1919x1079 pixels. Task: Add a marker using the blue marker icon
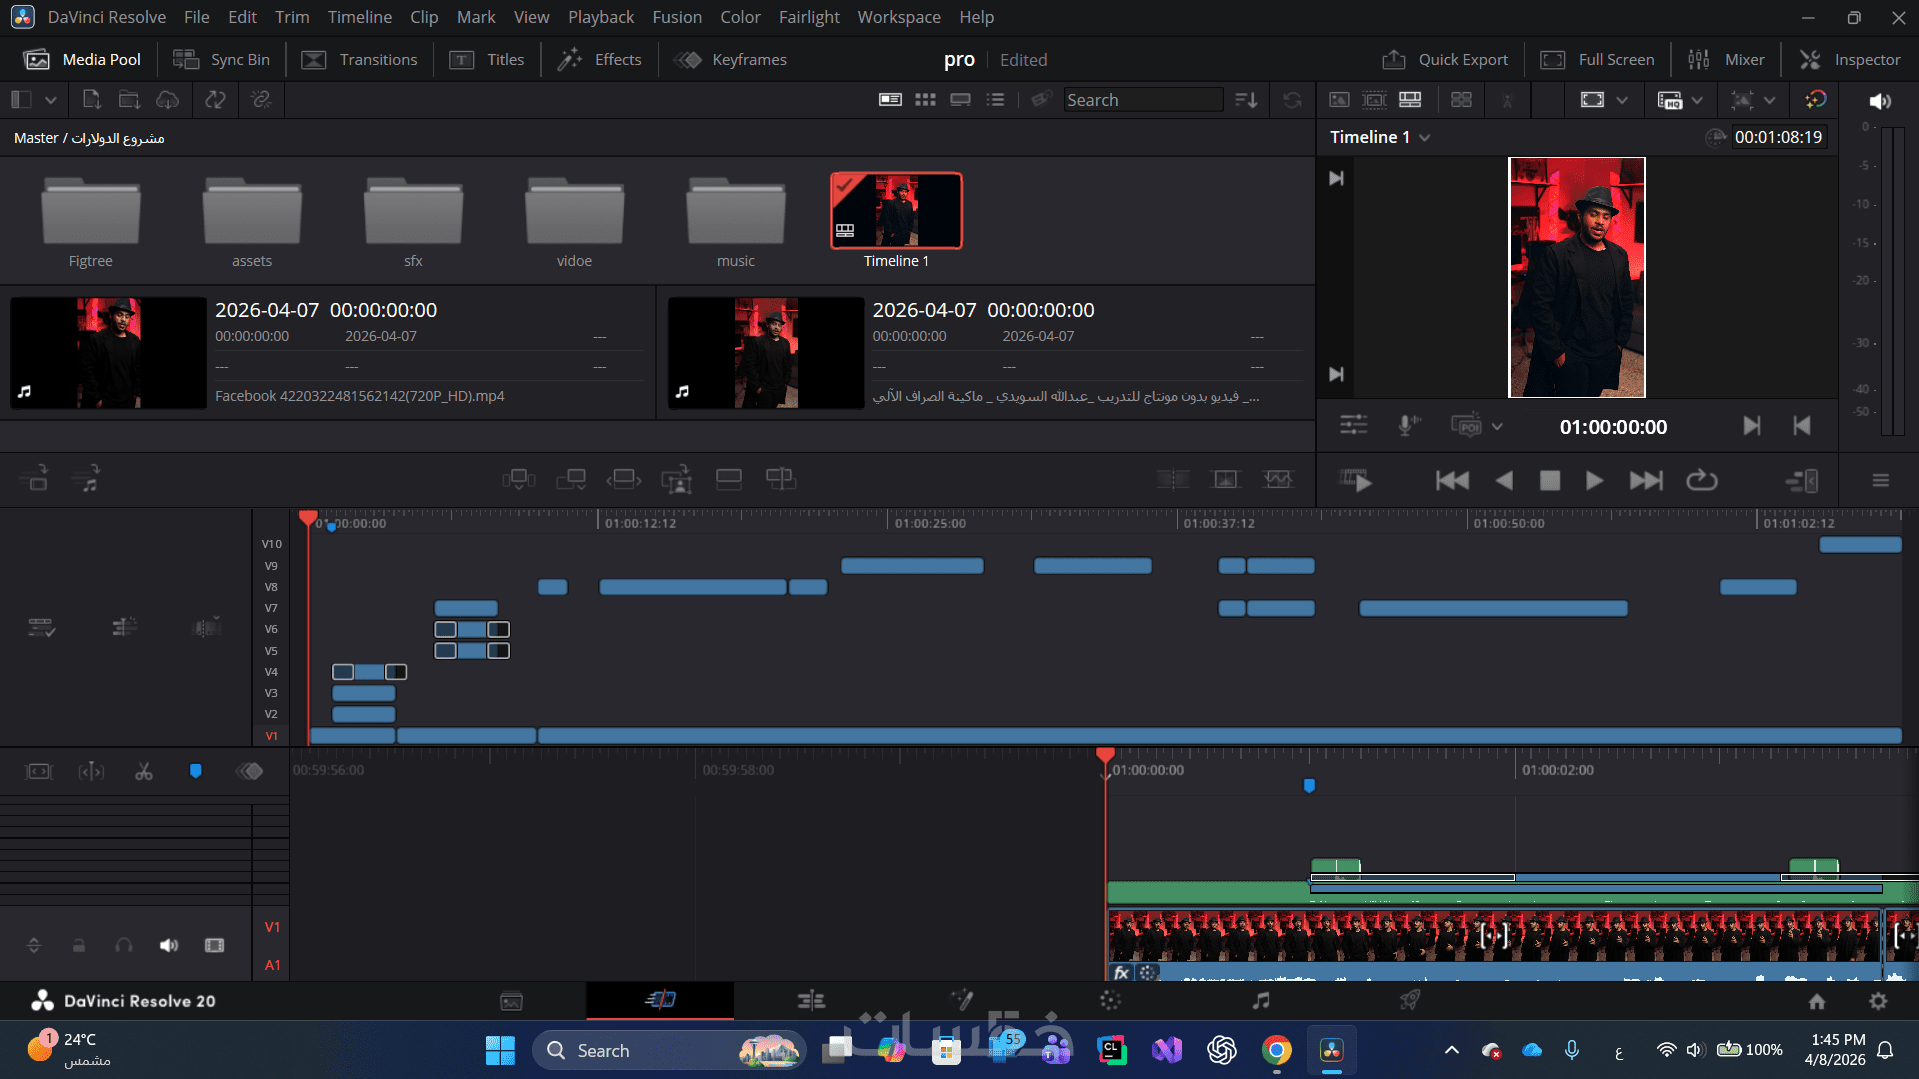(x=196, y=771)
